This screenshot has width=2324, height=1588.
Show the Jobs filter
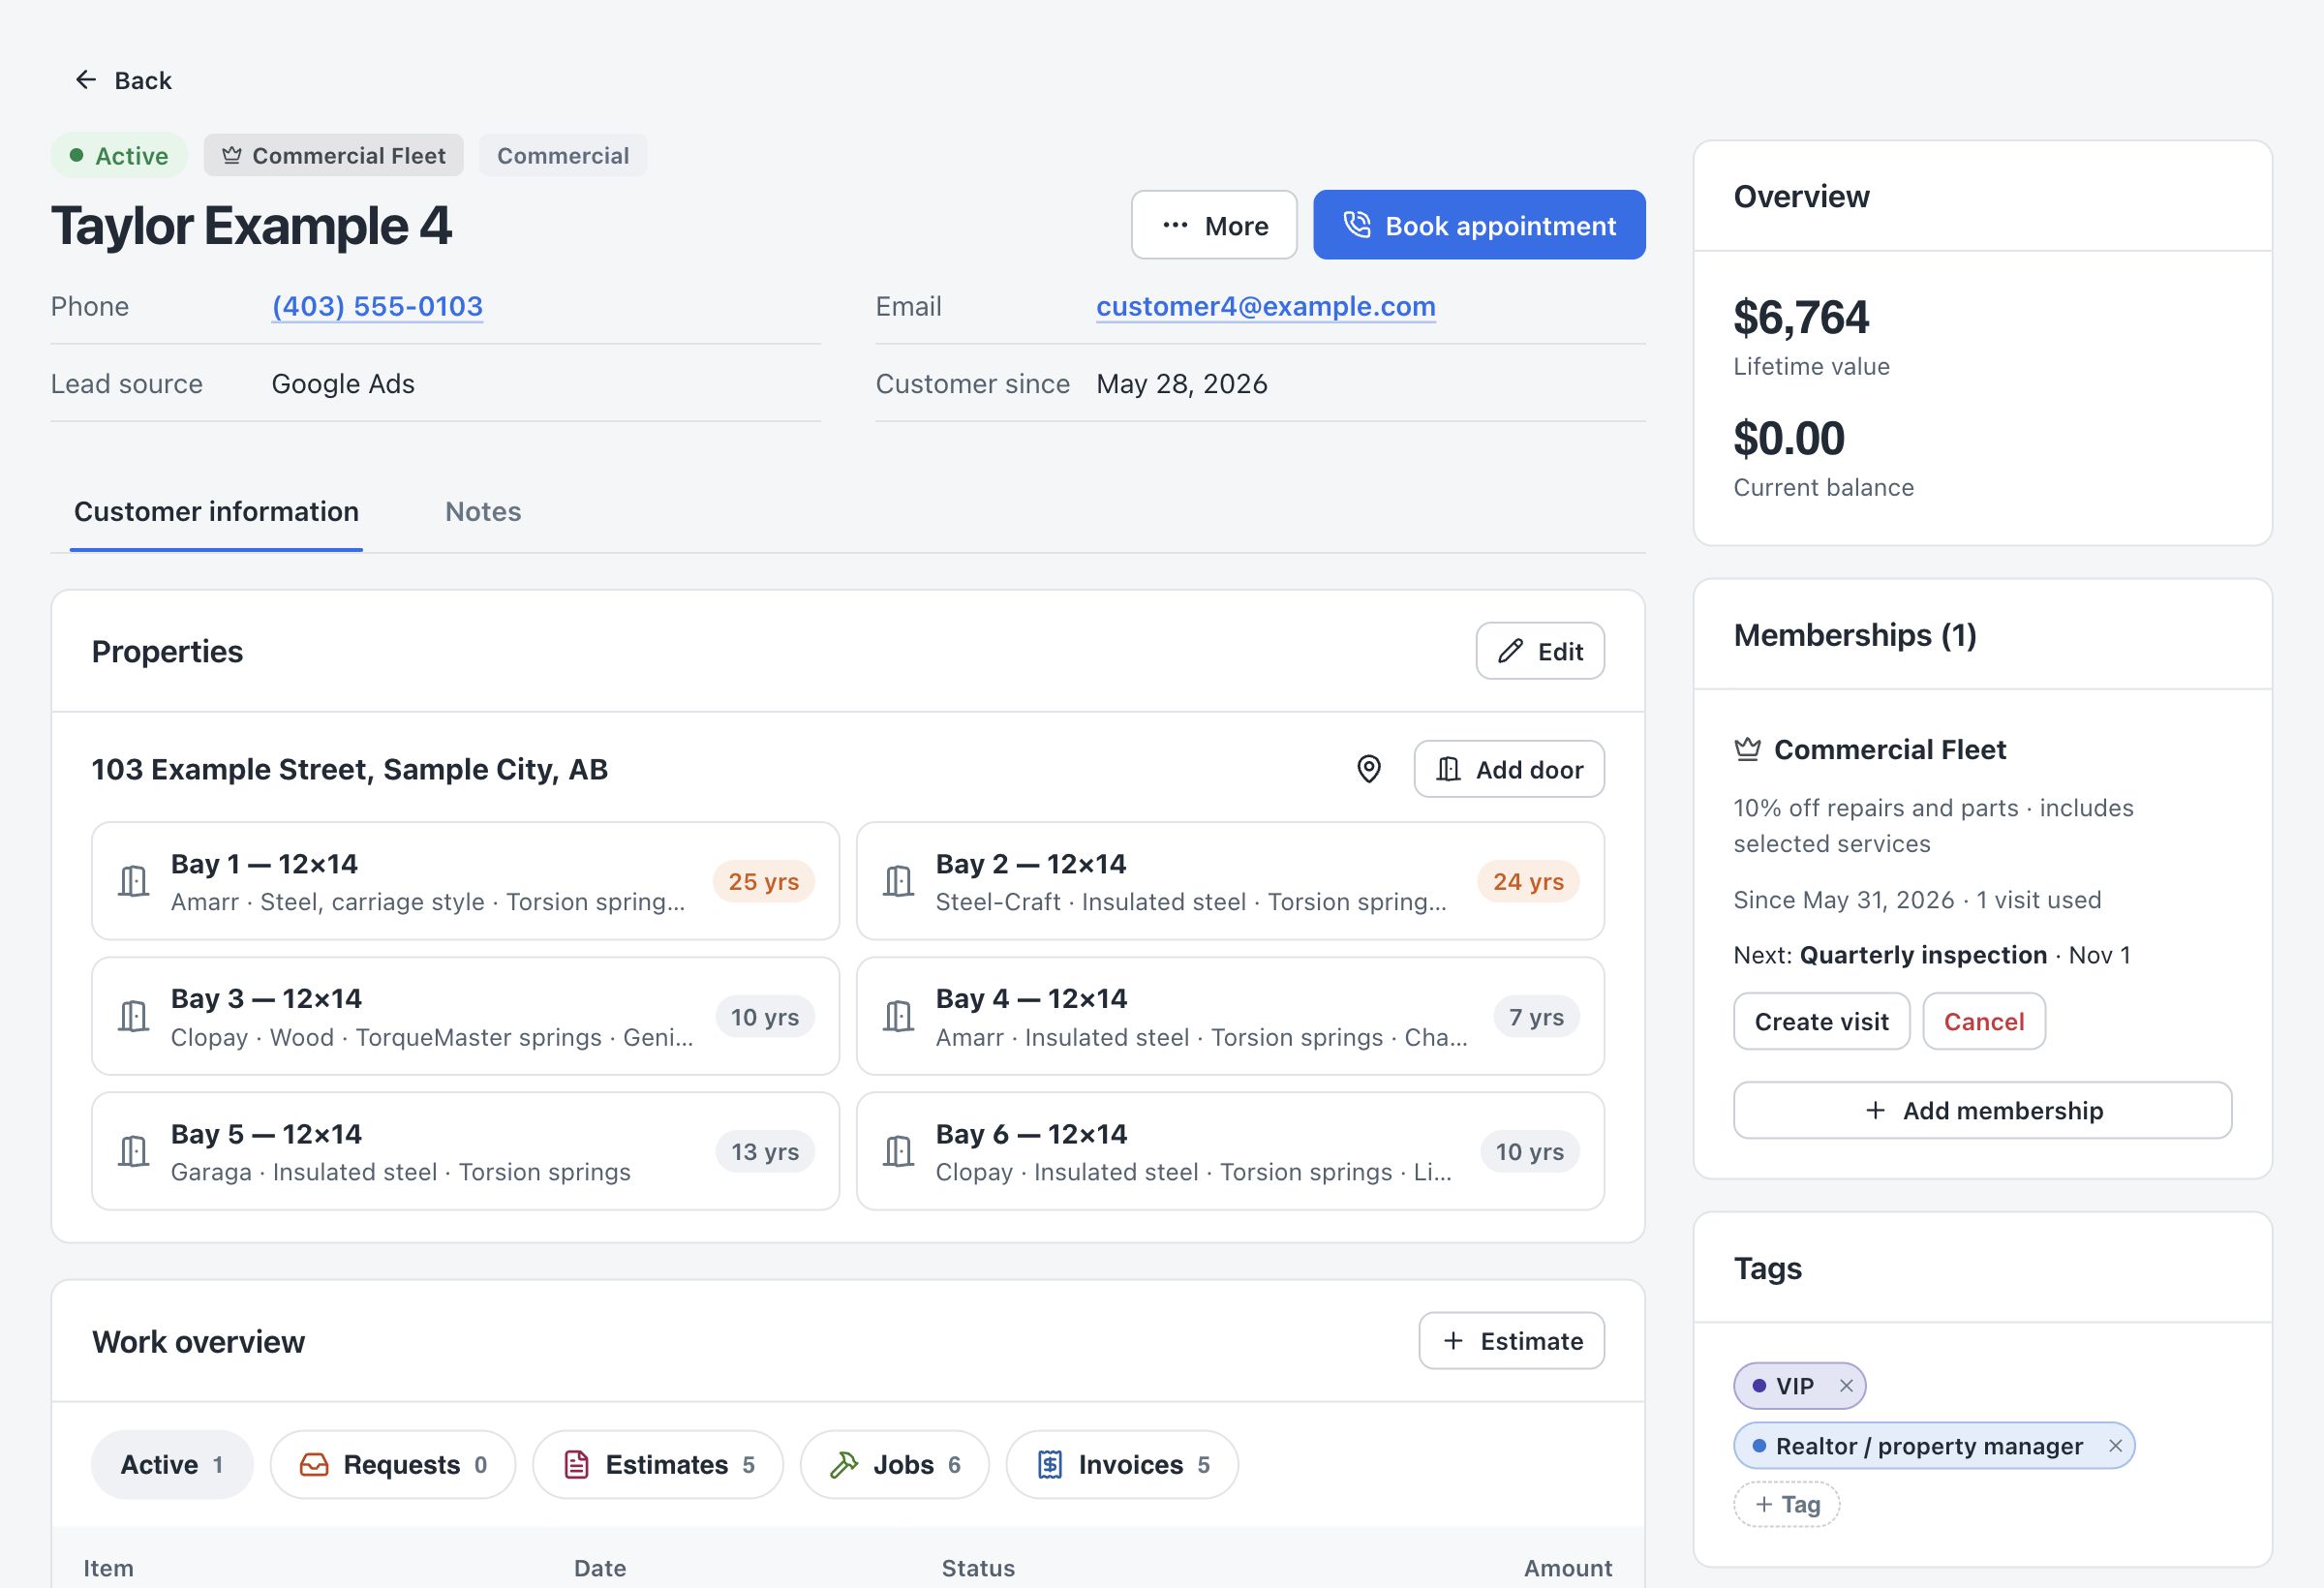click(x=894, y=1465)
